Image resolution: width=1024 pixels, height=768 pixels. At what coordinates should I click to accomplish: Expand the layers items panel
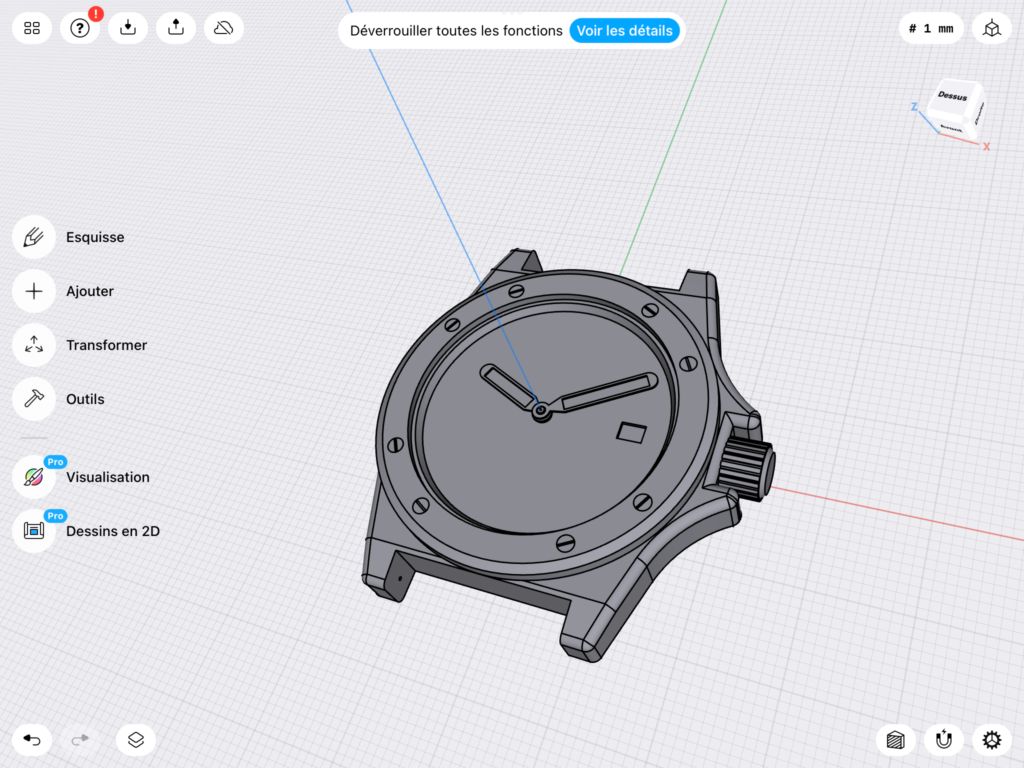136,740
